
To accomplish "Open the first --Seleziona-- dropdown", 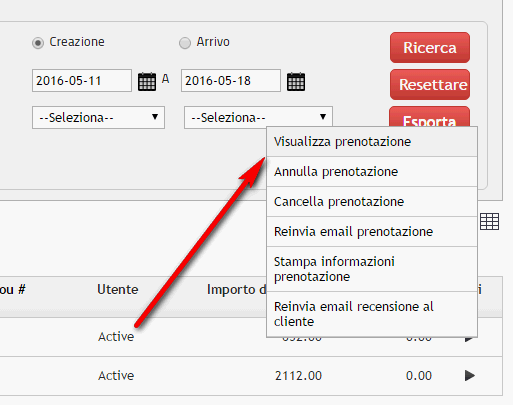I will (98, 118).
